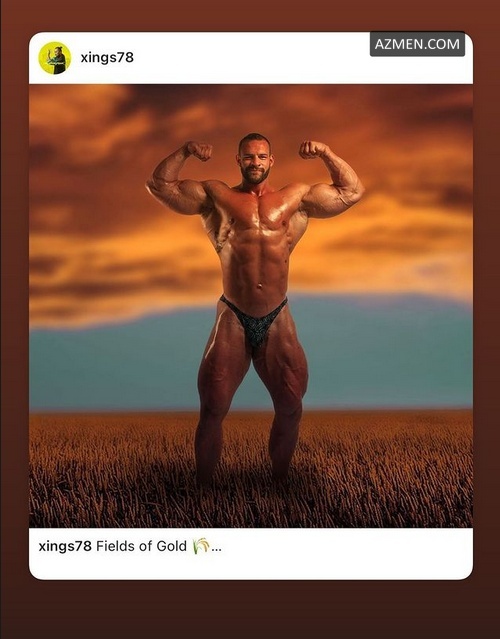Tap the brown story background below the card
This screenshot has height=639, width=500.
[x=250, y=609]
